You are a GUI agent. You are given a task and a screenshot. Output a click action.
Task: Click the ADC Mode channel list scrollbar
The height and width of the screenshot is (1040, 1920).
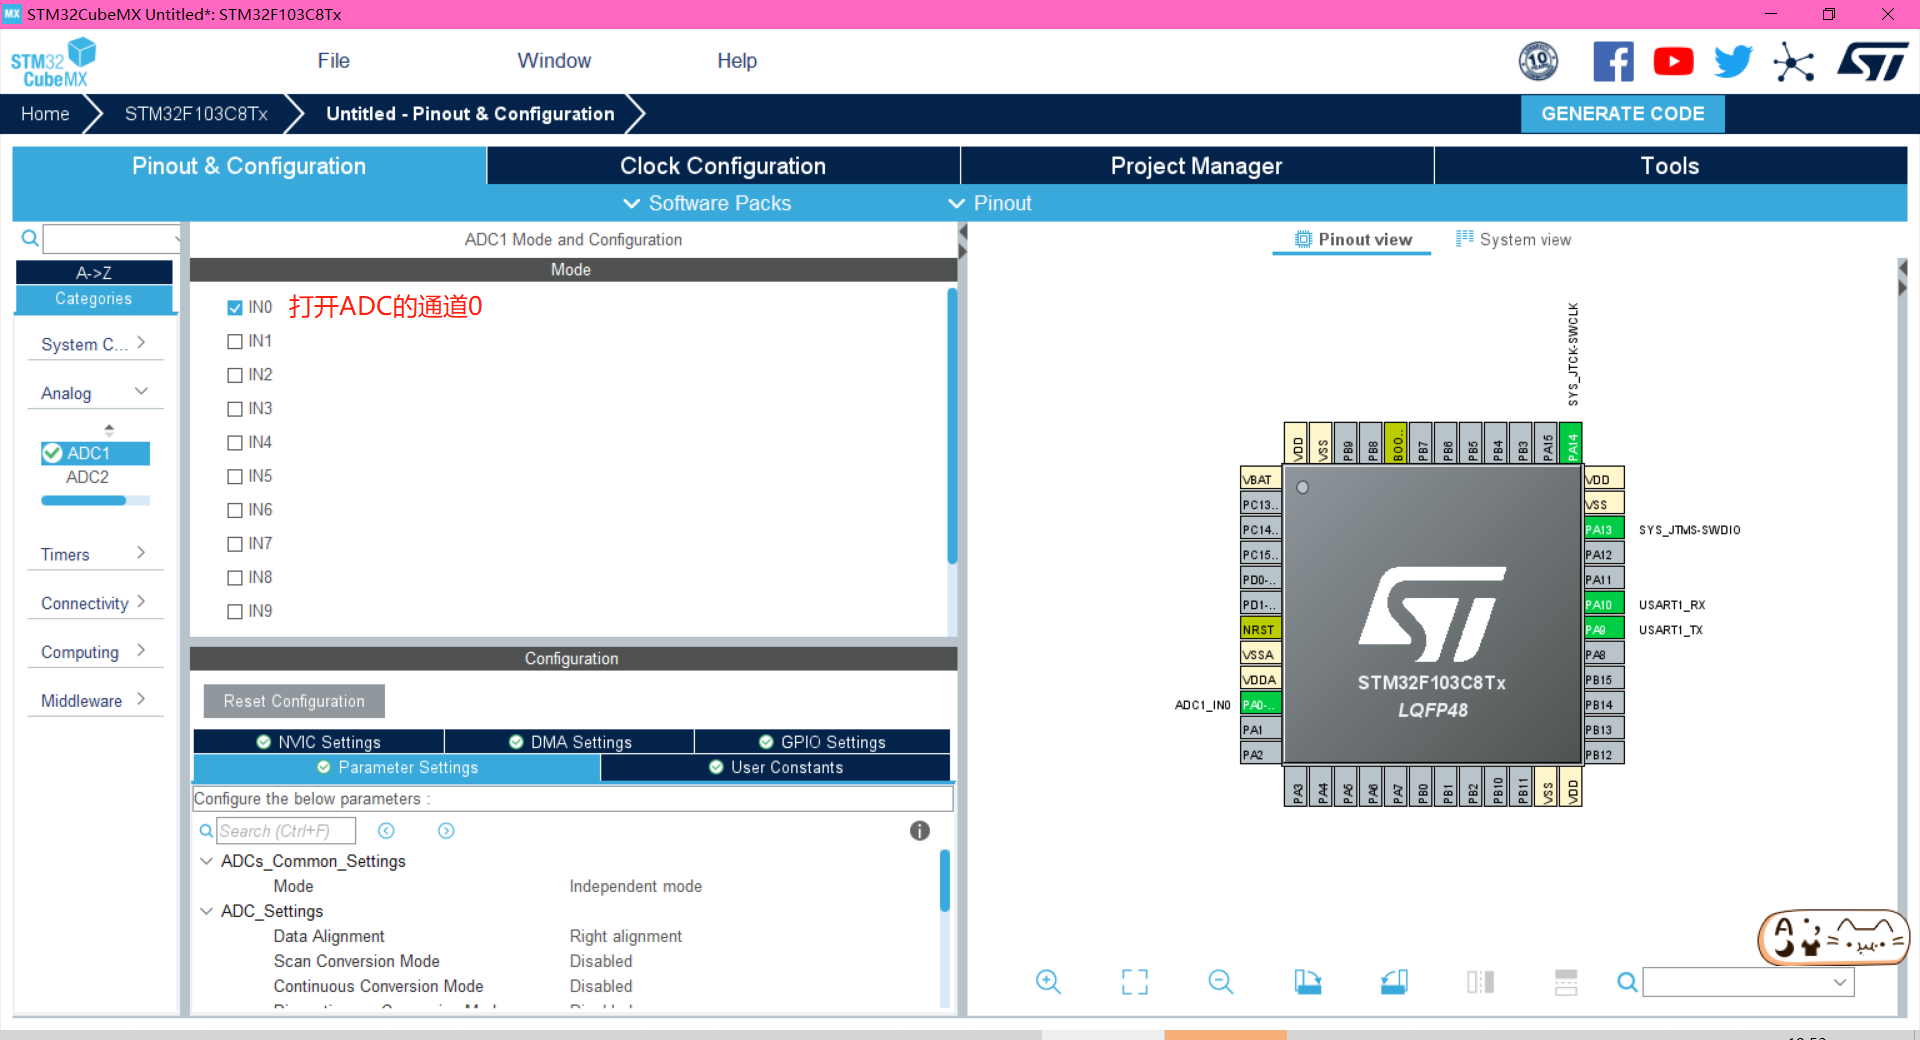pyautogui.click(x=951, y=426)
